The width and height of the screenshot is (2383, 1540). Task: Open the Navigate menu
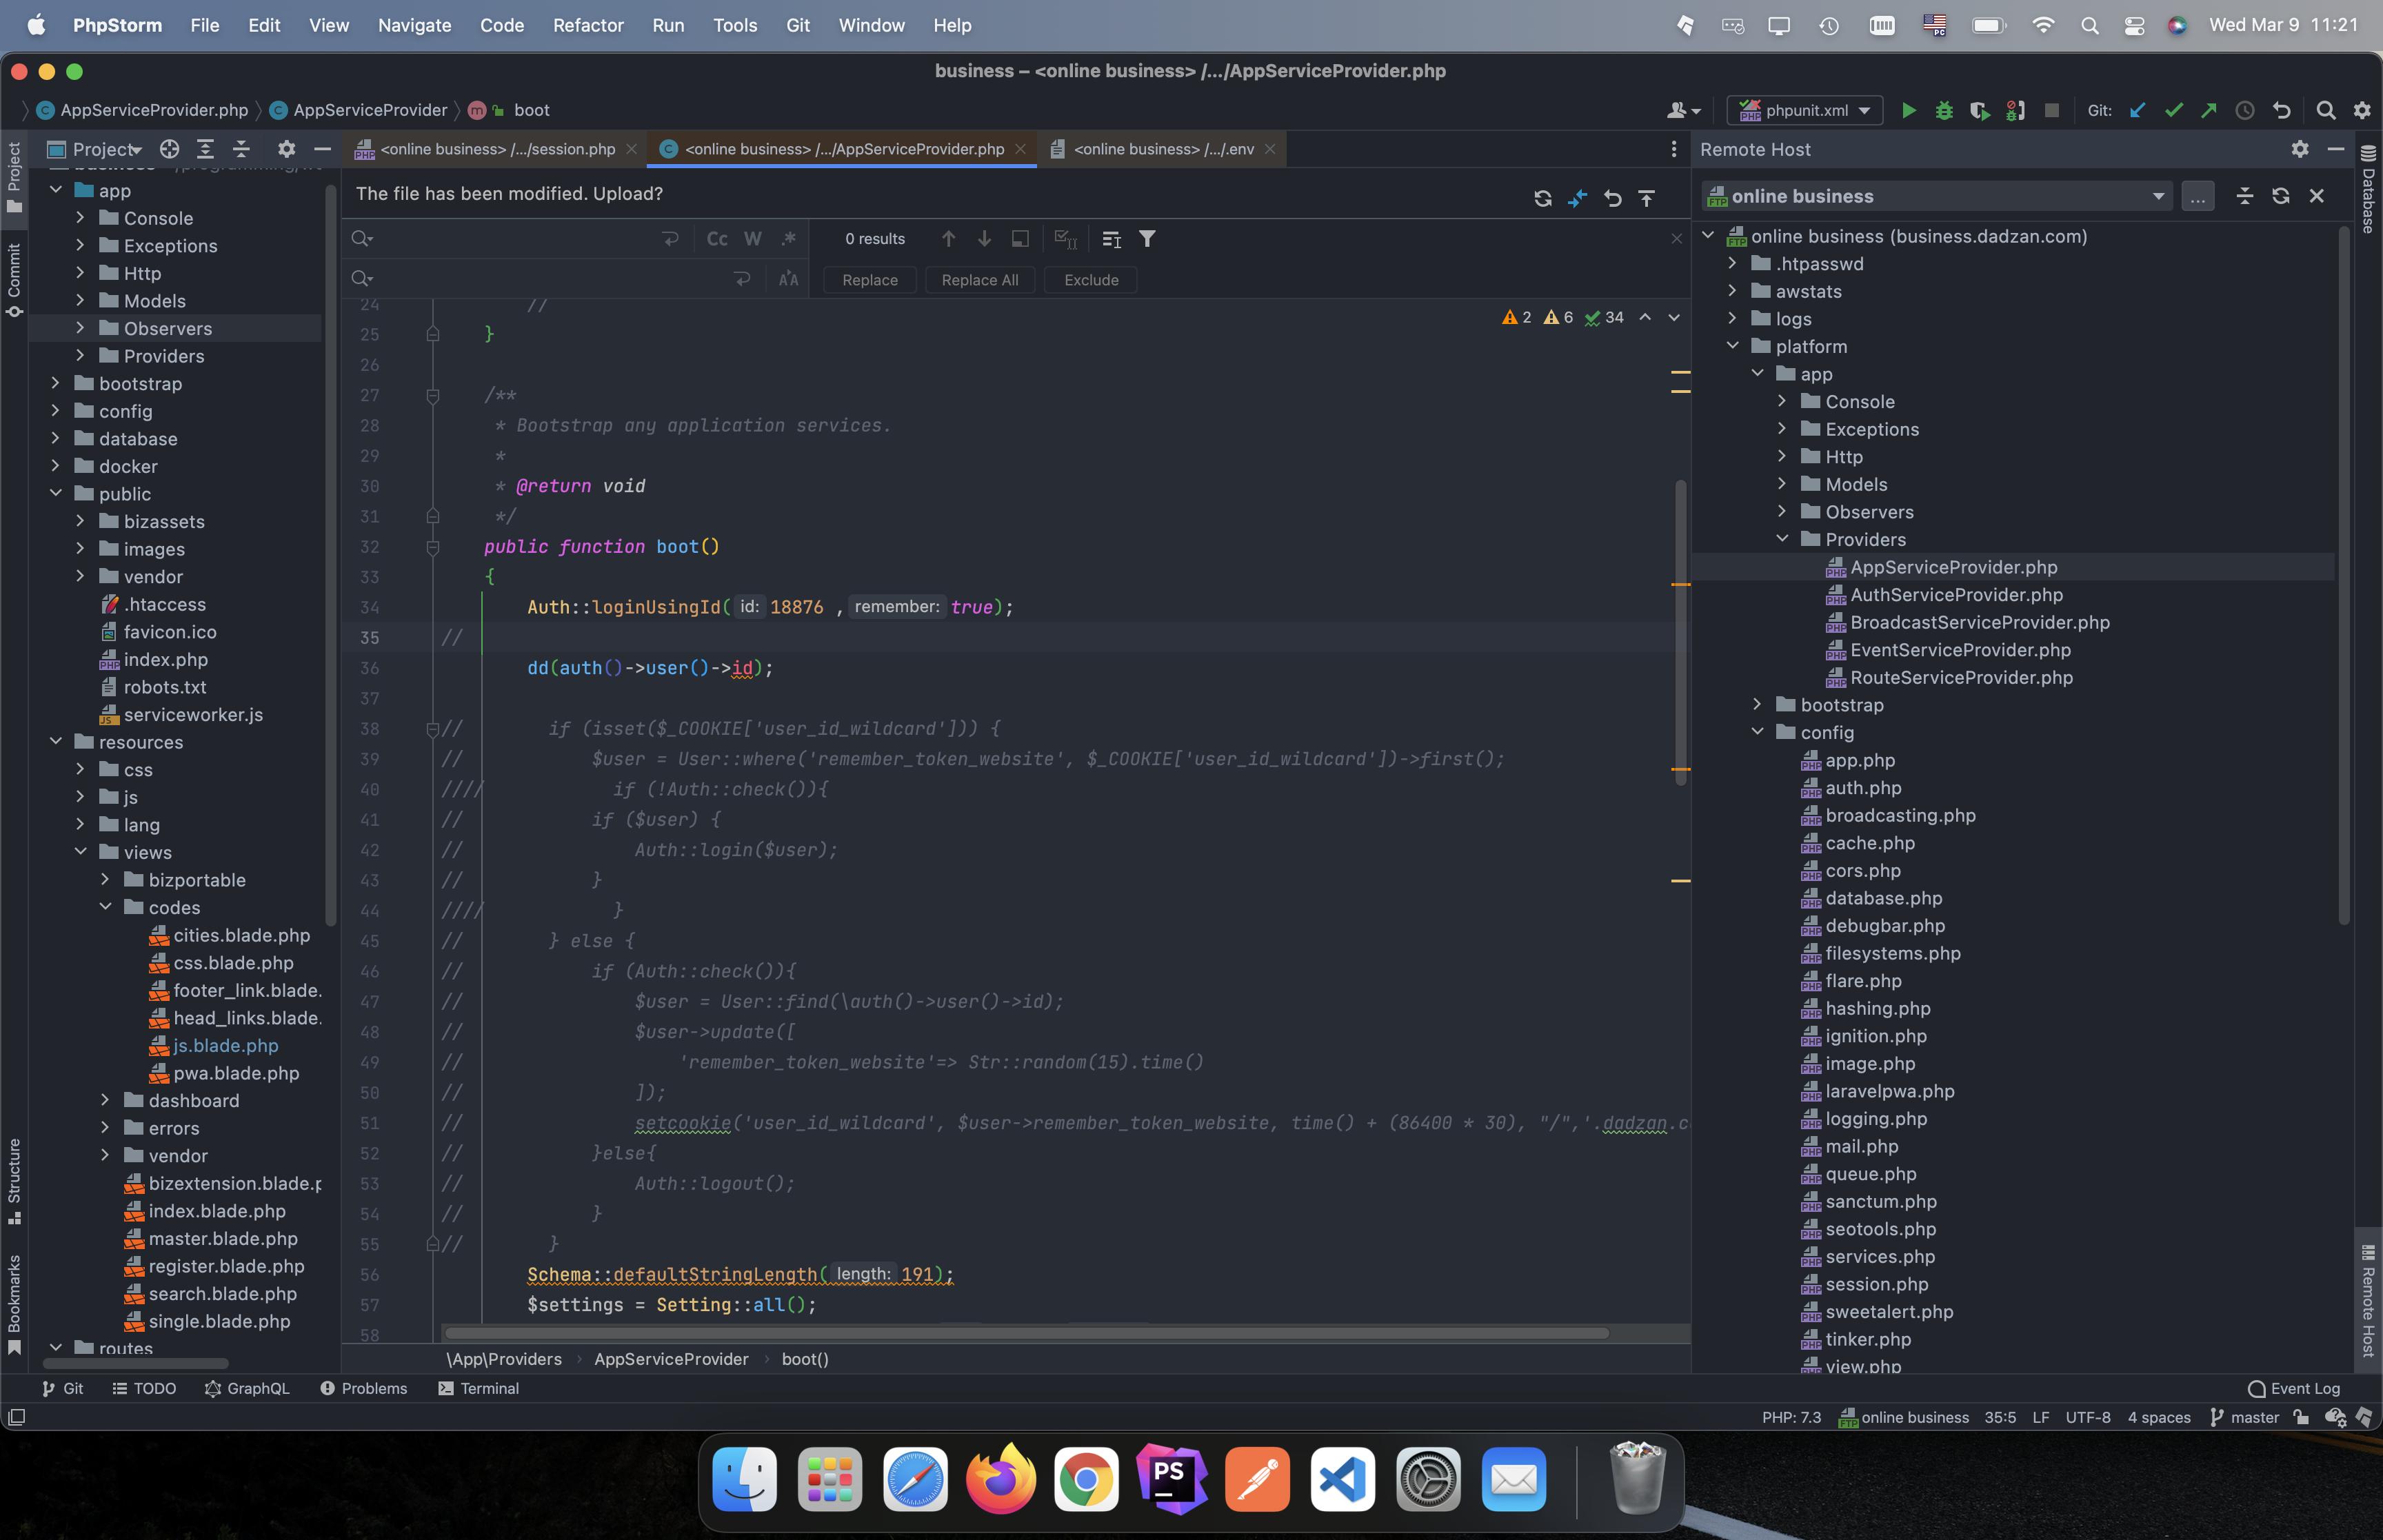pyautogui.click(x=414, y=25)
